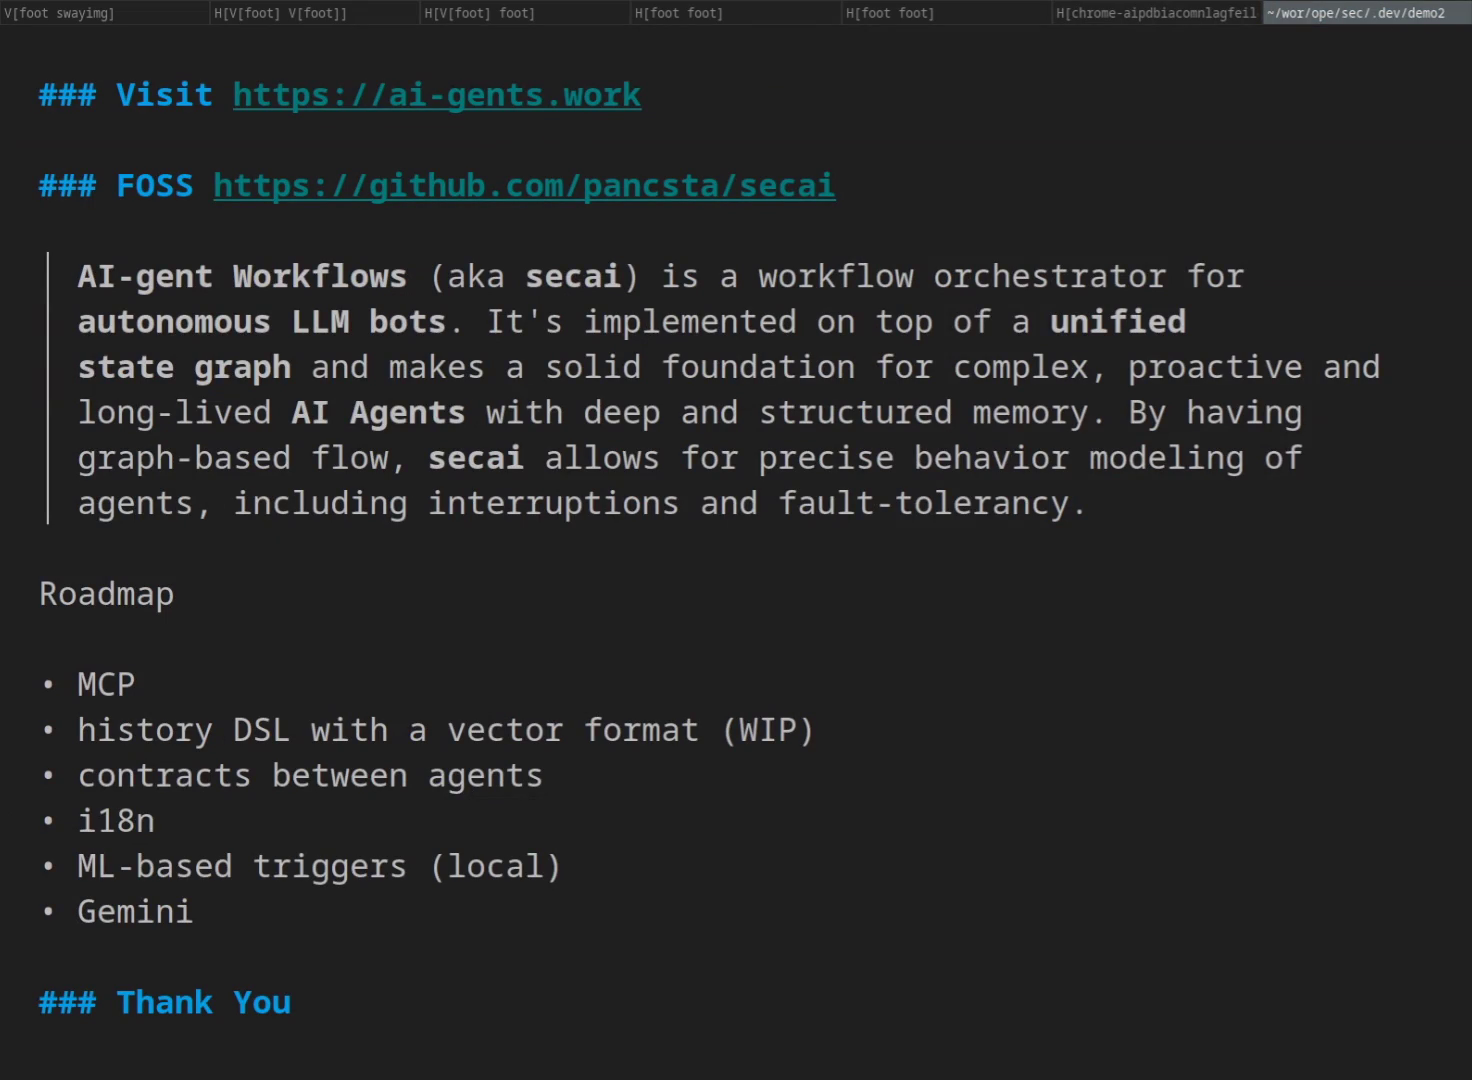Viewport: 1472px width, 1080px height.
Task: Follow the github.com/pancsta/secai link
Action: tap(524, 186)
